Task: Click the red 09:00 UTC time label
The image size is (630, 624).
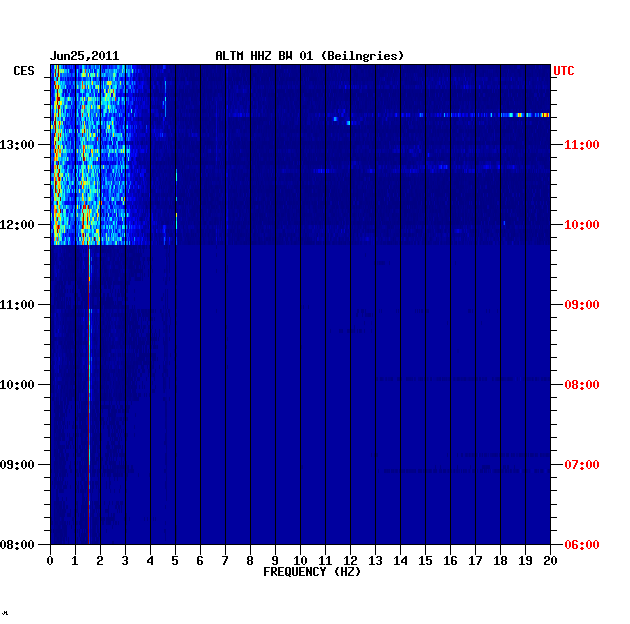Action: click(x=582, y=305)
